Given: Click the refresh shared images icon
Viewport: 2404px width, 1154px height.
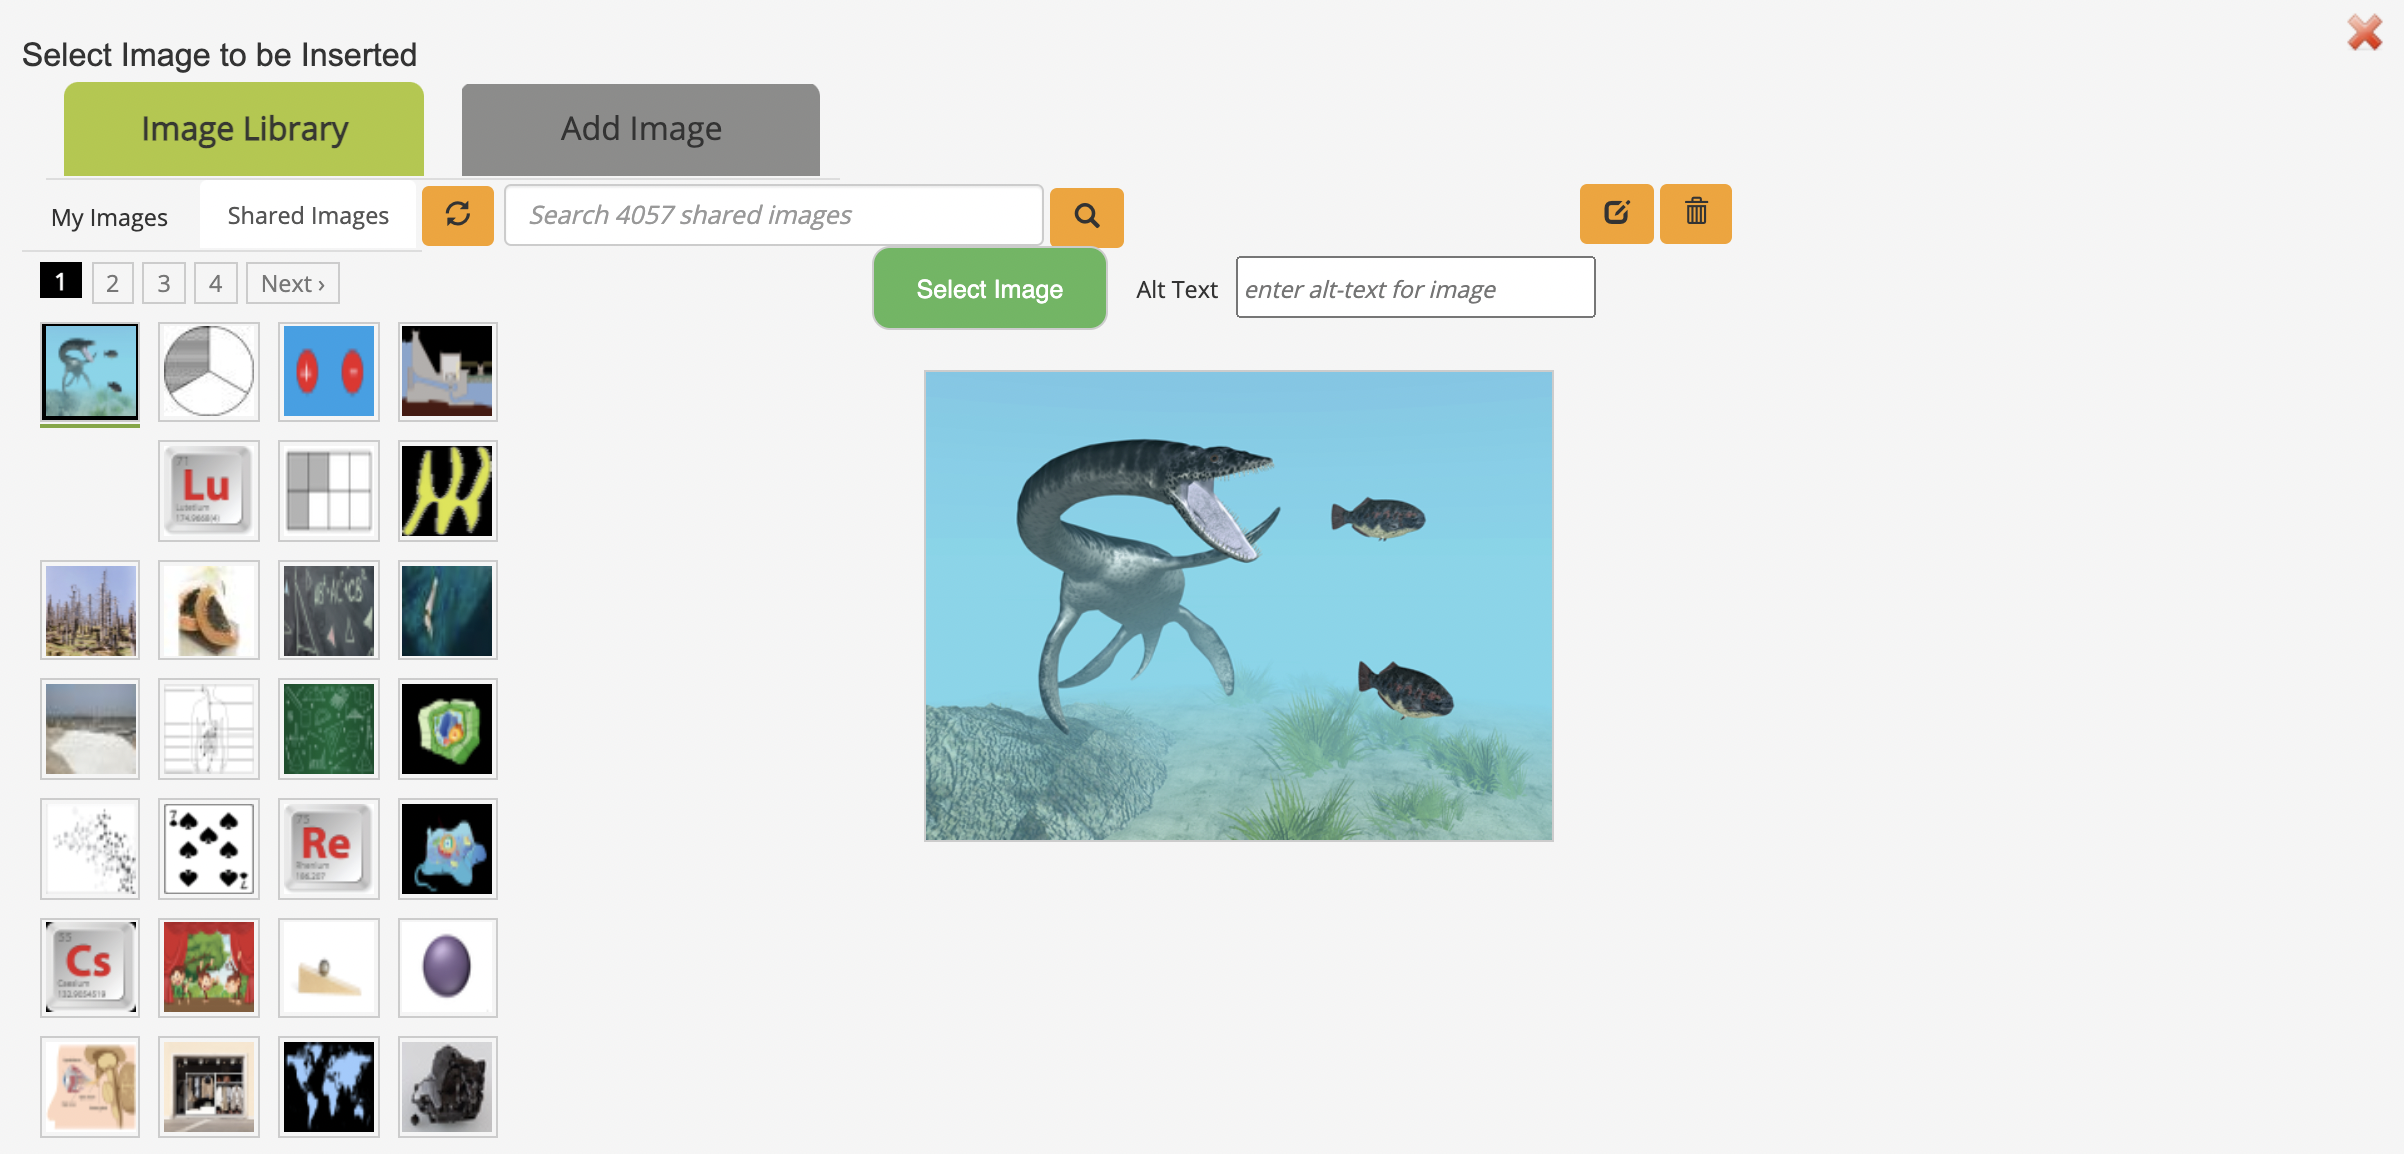Looking at the screenshot, I should click(x=458, y=215).
